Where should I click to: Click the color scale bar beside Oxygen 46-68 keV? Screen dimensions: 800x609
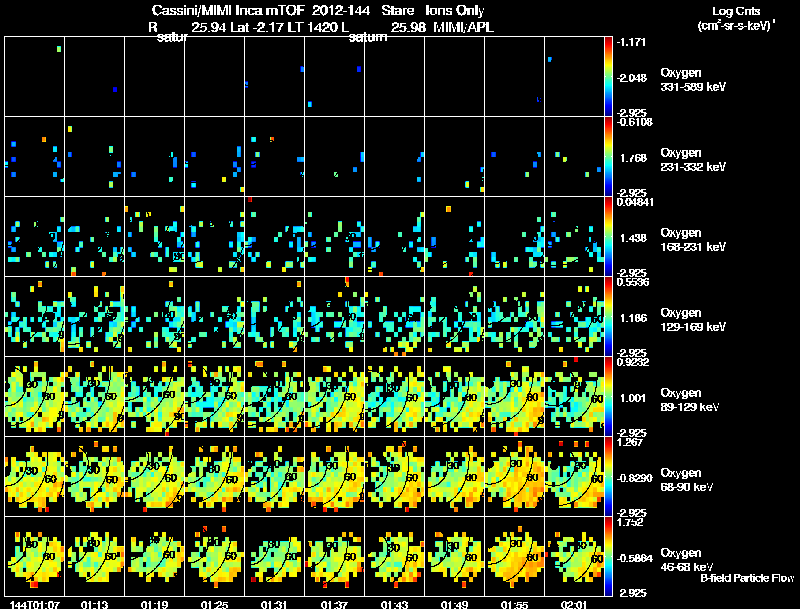608,556
